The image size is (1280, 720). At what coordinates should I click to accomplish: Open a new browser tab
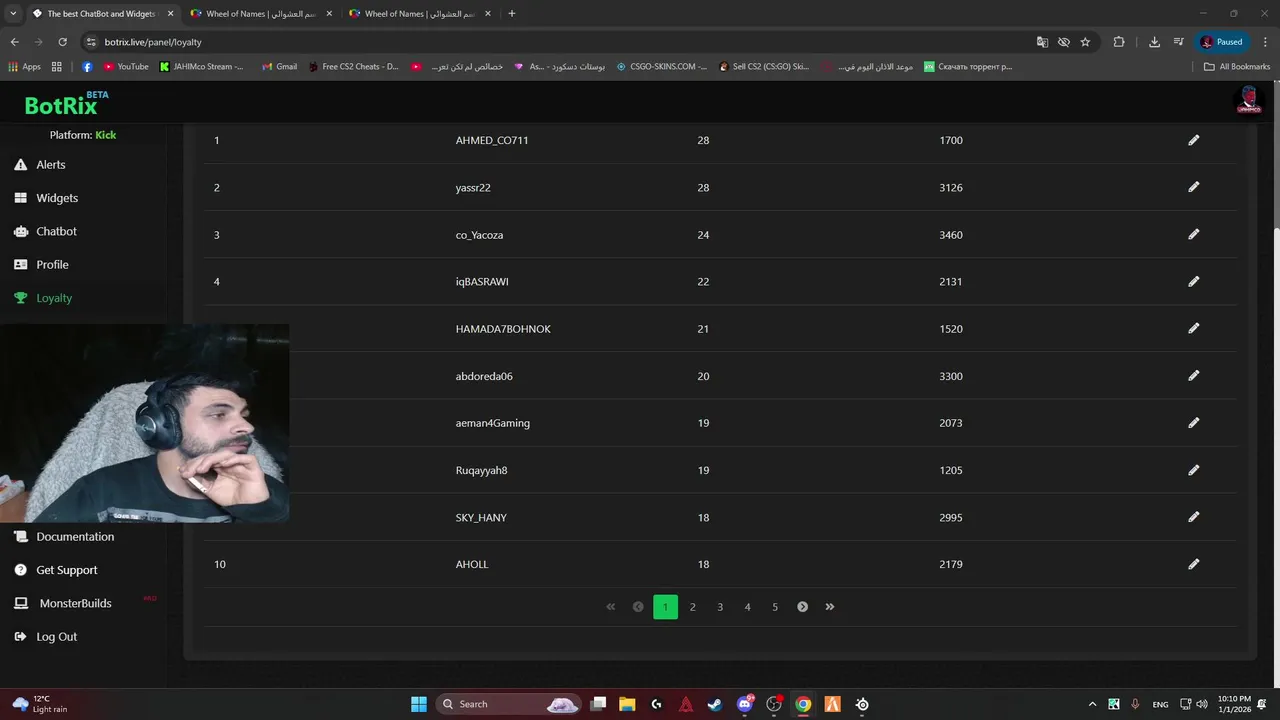coord(512,14)
